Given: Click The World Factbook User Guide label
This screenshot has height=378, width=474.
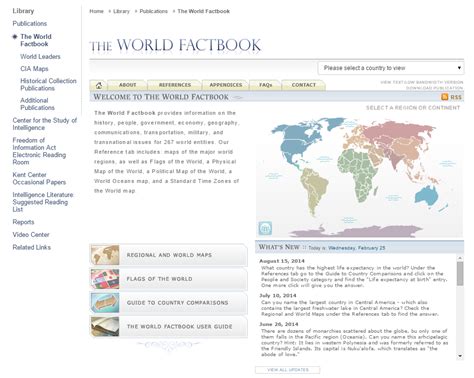Looking at the screenshot, I should [x=179, y=327].
